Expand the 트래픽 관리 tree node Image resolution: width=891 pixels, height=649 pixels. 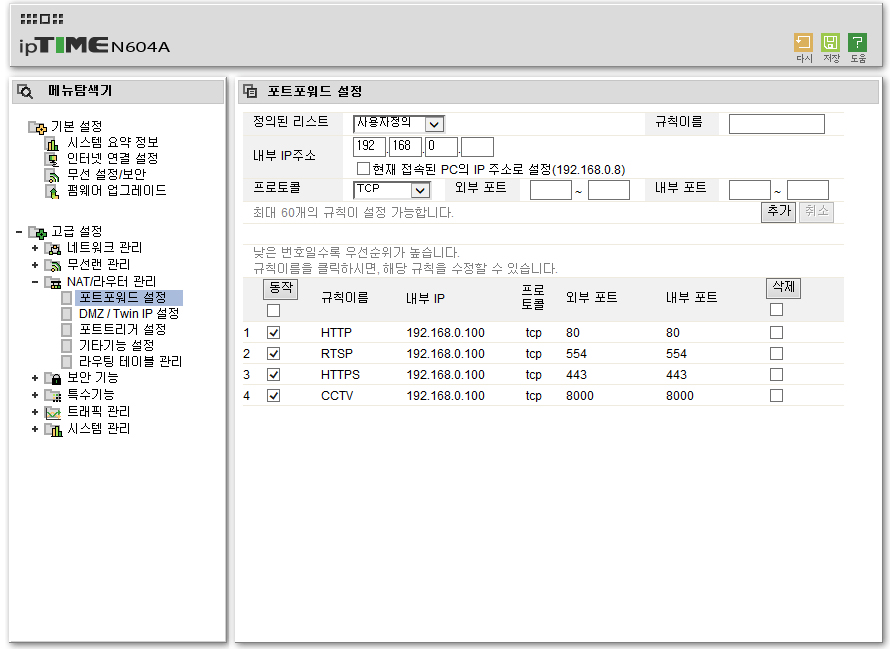coord(35,412)
